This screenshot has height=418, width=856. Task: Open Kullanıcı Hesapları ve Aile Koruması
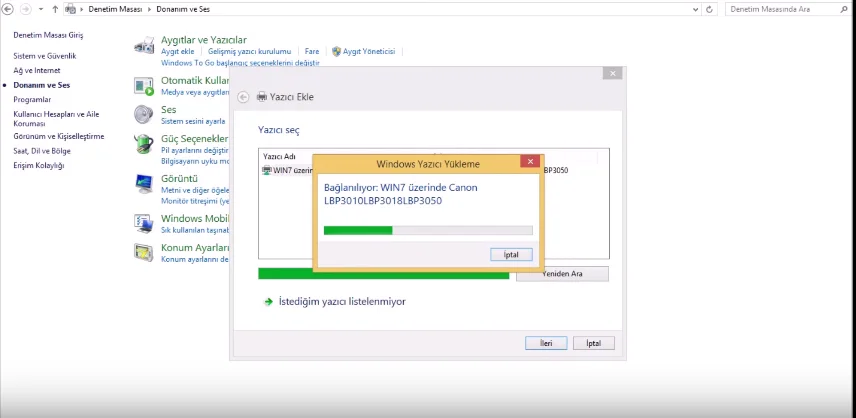(x=56, y=119)
